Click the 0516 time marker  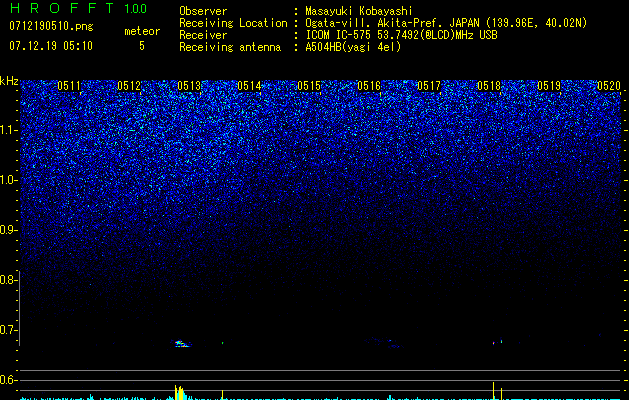point(369,86)
